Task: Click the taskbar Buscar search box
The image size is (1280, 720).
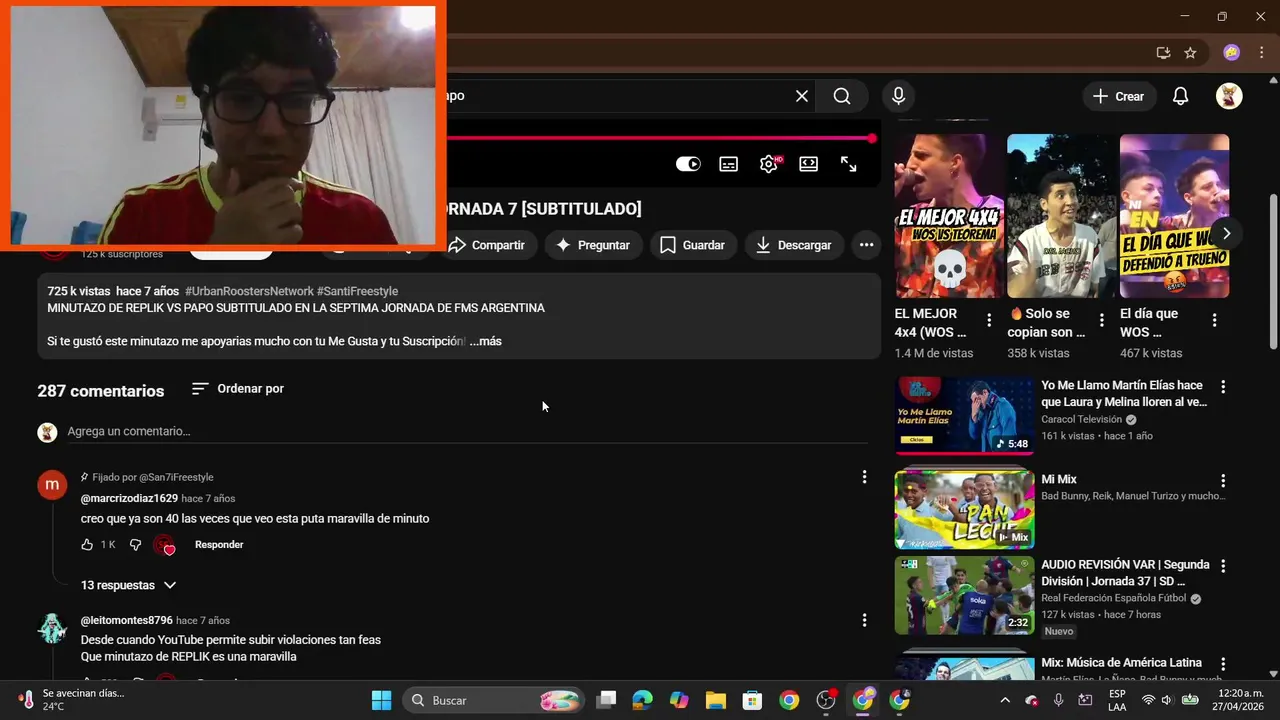Action: coord(495,700)
